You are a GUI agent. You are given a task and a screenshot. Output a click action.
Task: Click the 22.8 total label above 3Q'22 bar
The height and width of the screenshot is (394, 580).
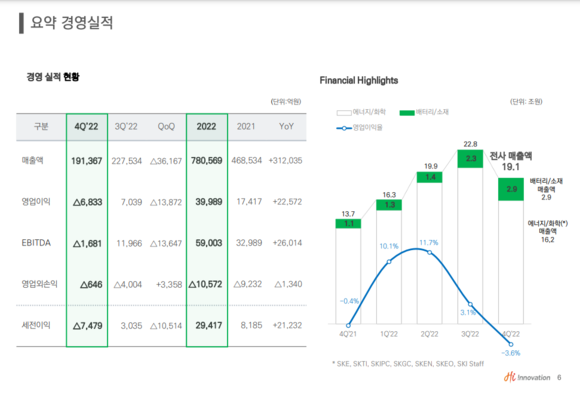coord(470,144)
